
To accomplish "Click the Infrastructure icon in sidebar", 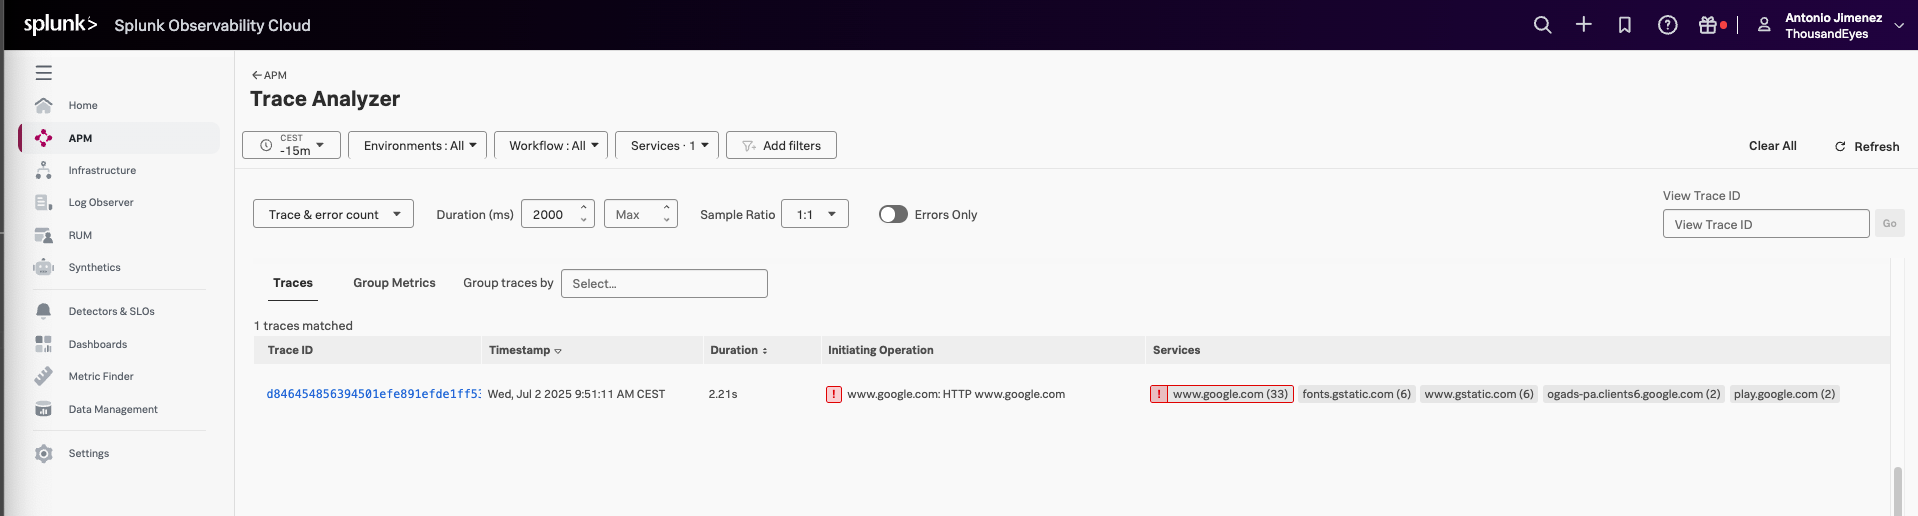I will 43,170.
